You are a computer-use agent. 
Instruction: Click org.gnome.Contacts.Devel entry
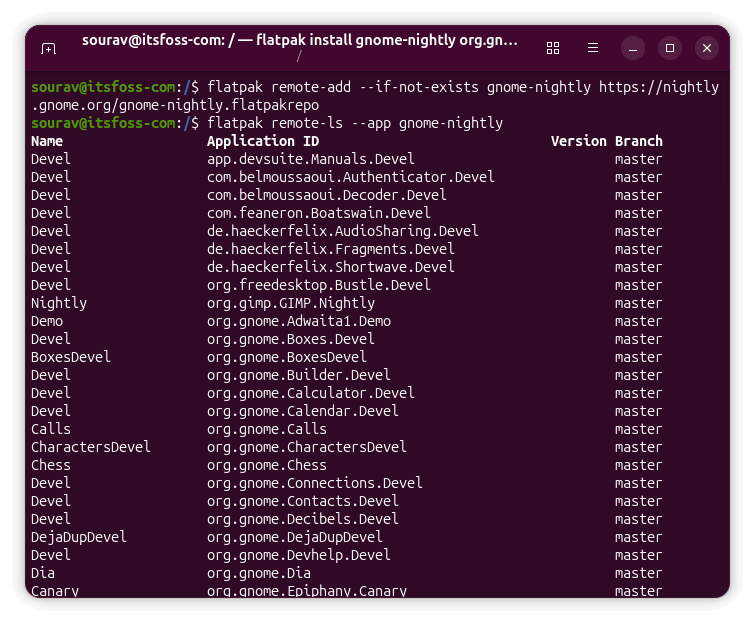click(303, 501)
